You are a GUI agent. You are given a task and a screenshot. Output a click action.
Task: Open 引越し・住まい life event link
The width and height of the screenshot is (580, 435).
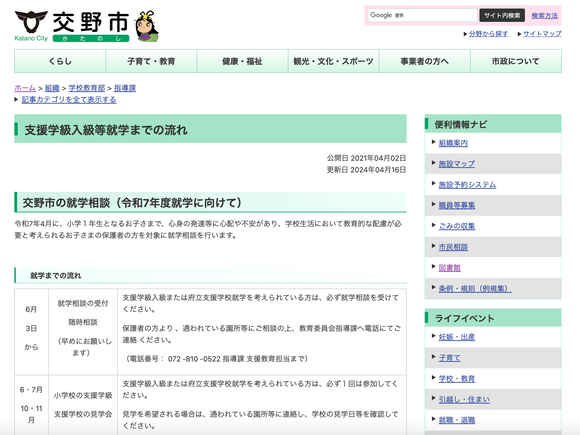pyautogui.click(x=464, y=399)
